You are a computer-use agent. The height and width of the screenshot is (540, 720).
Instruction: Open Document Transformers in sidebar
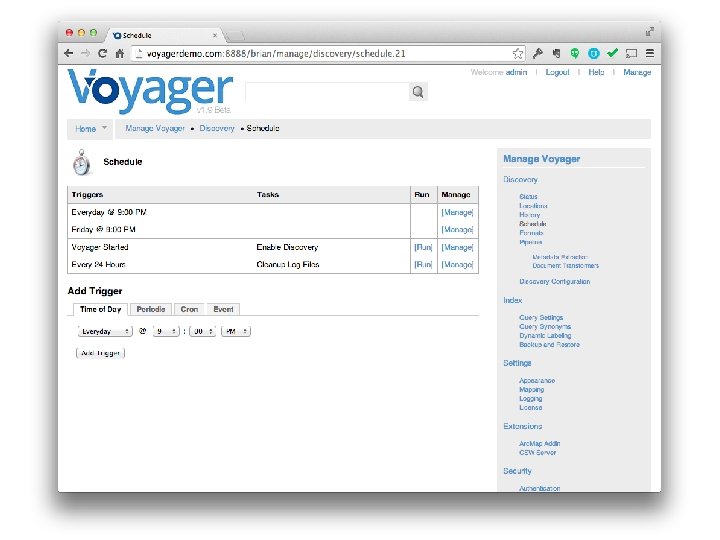565,266
